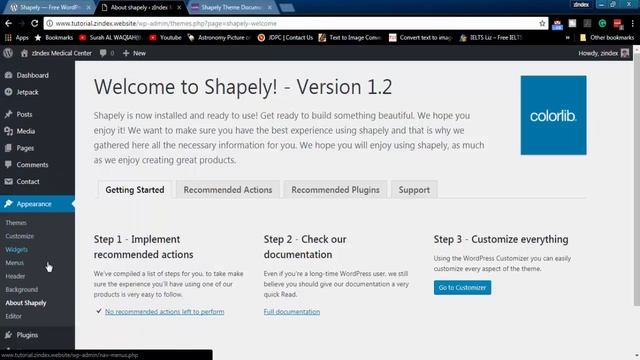
Task: Open Header submenu
Action: click(15, 276)
